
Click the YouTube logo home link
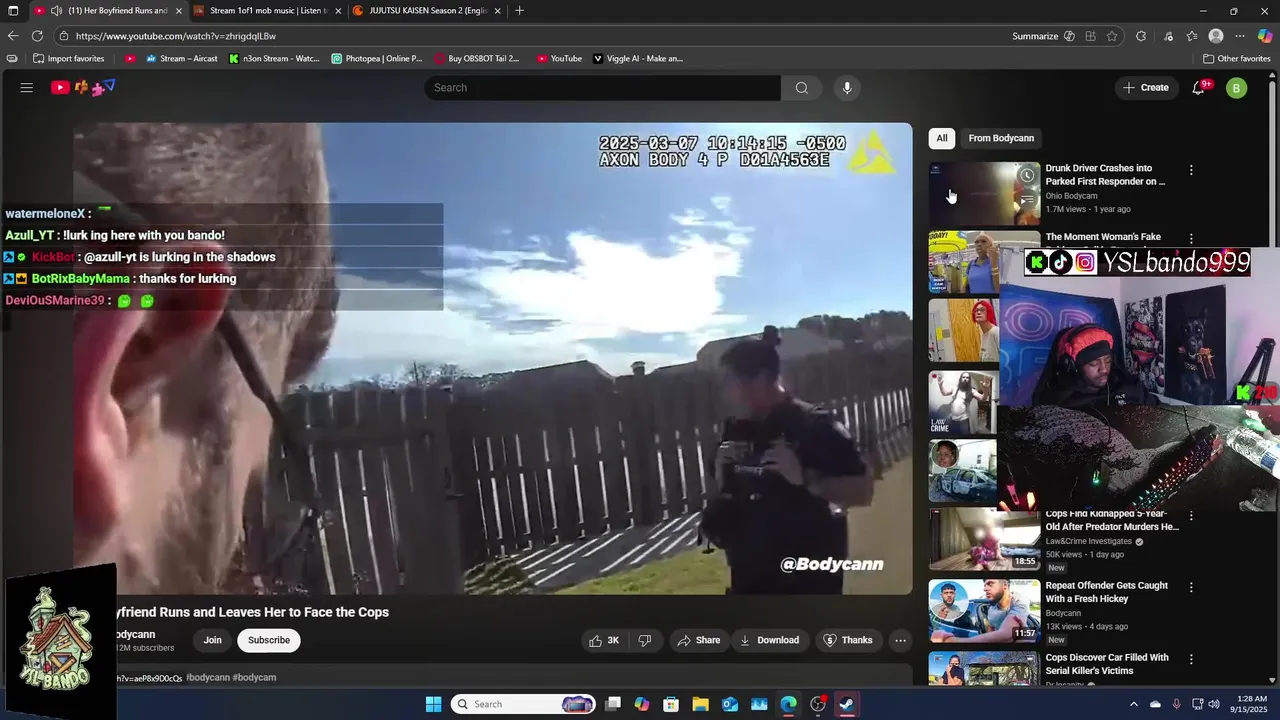point(83,88)
